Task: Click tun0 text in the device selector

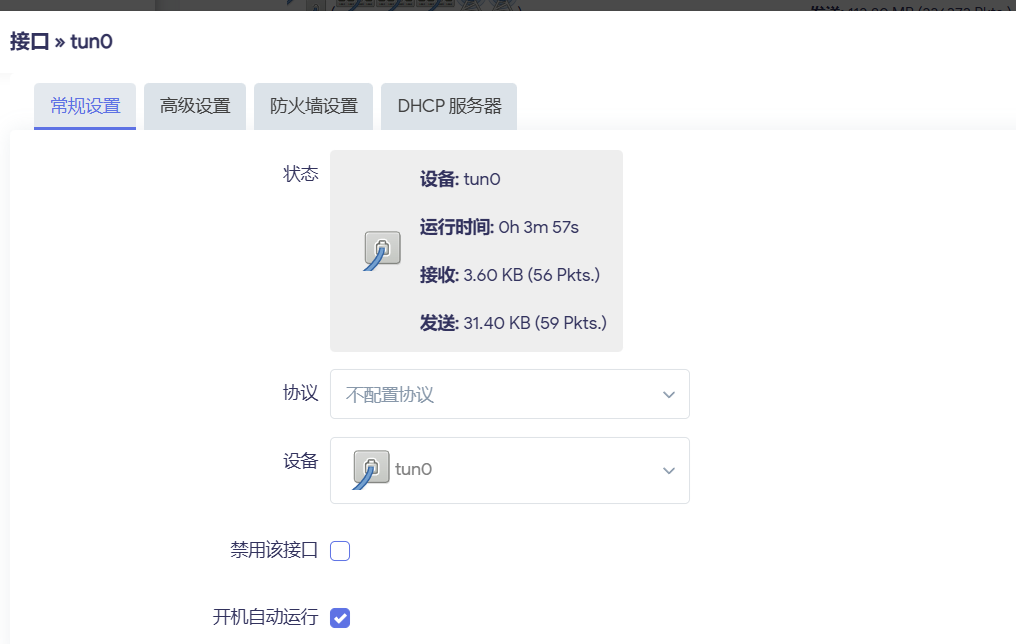Action: tap(414, 469)
